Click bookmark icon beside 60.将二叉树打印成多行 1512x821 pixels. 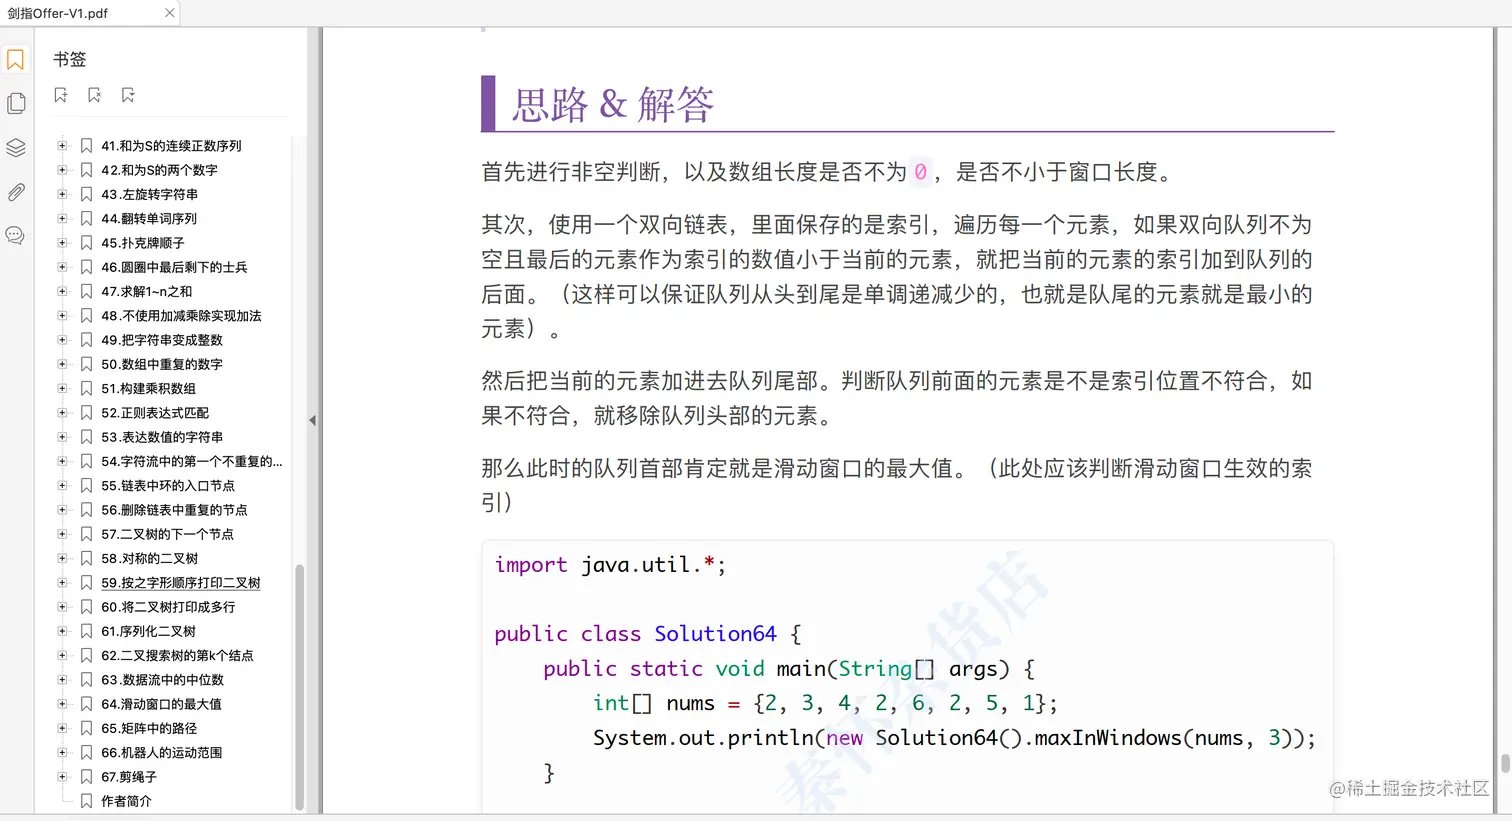[86, 607]
